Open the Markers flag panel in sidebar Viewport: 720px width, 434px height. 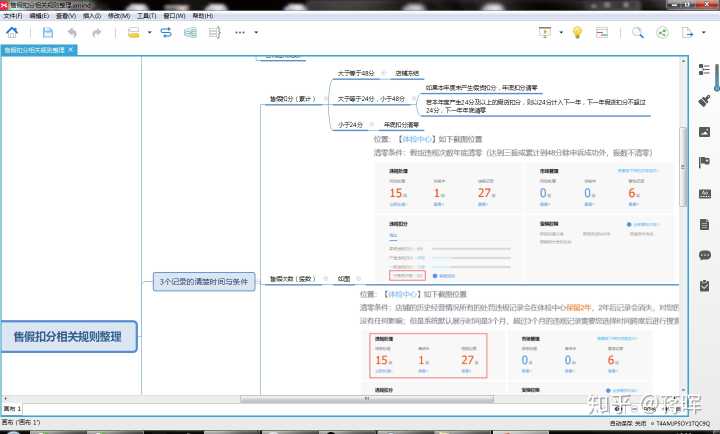tap(704, 162)
